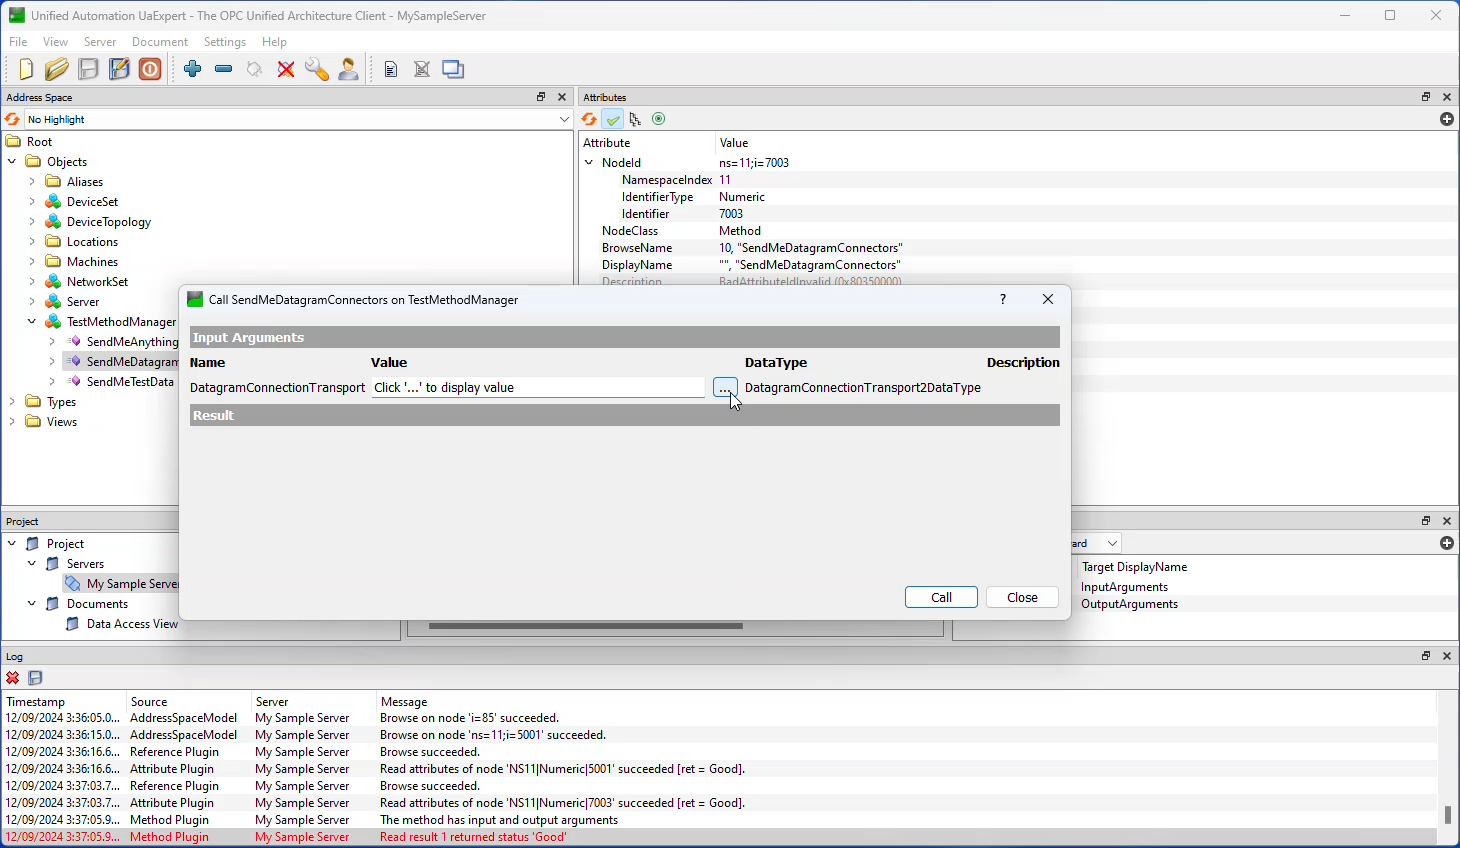
Task: Expand the Types folder
Action: point(12,402)
